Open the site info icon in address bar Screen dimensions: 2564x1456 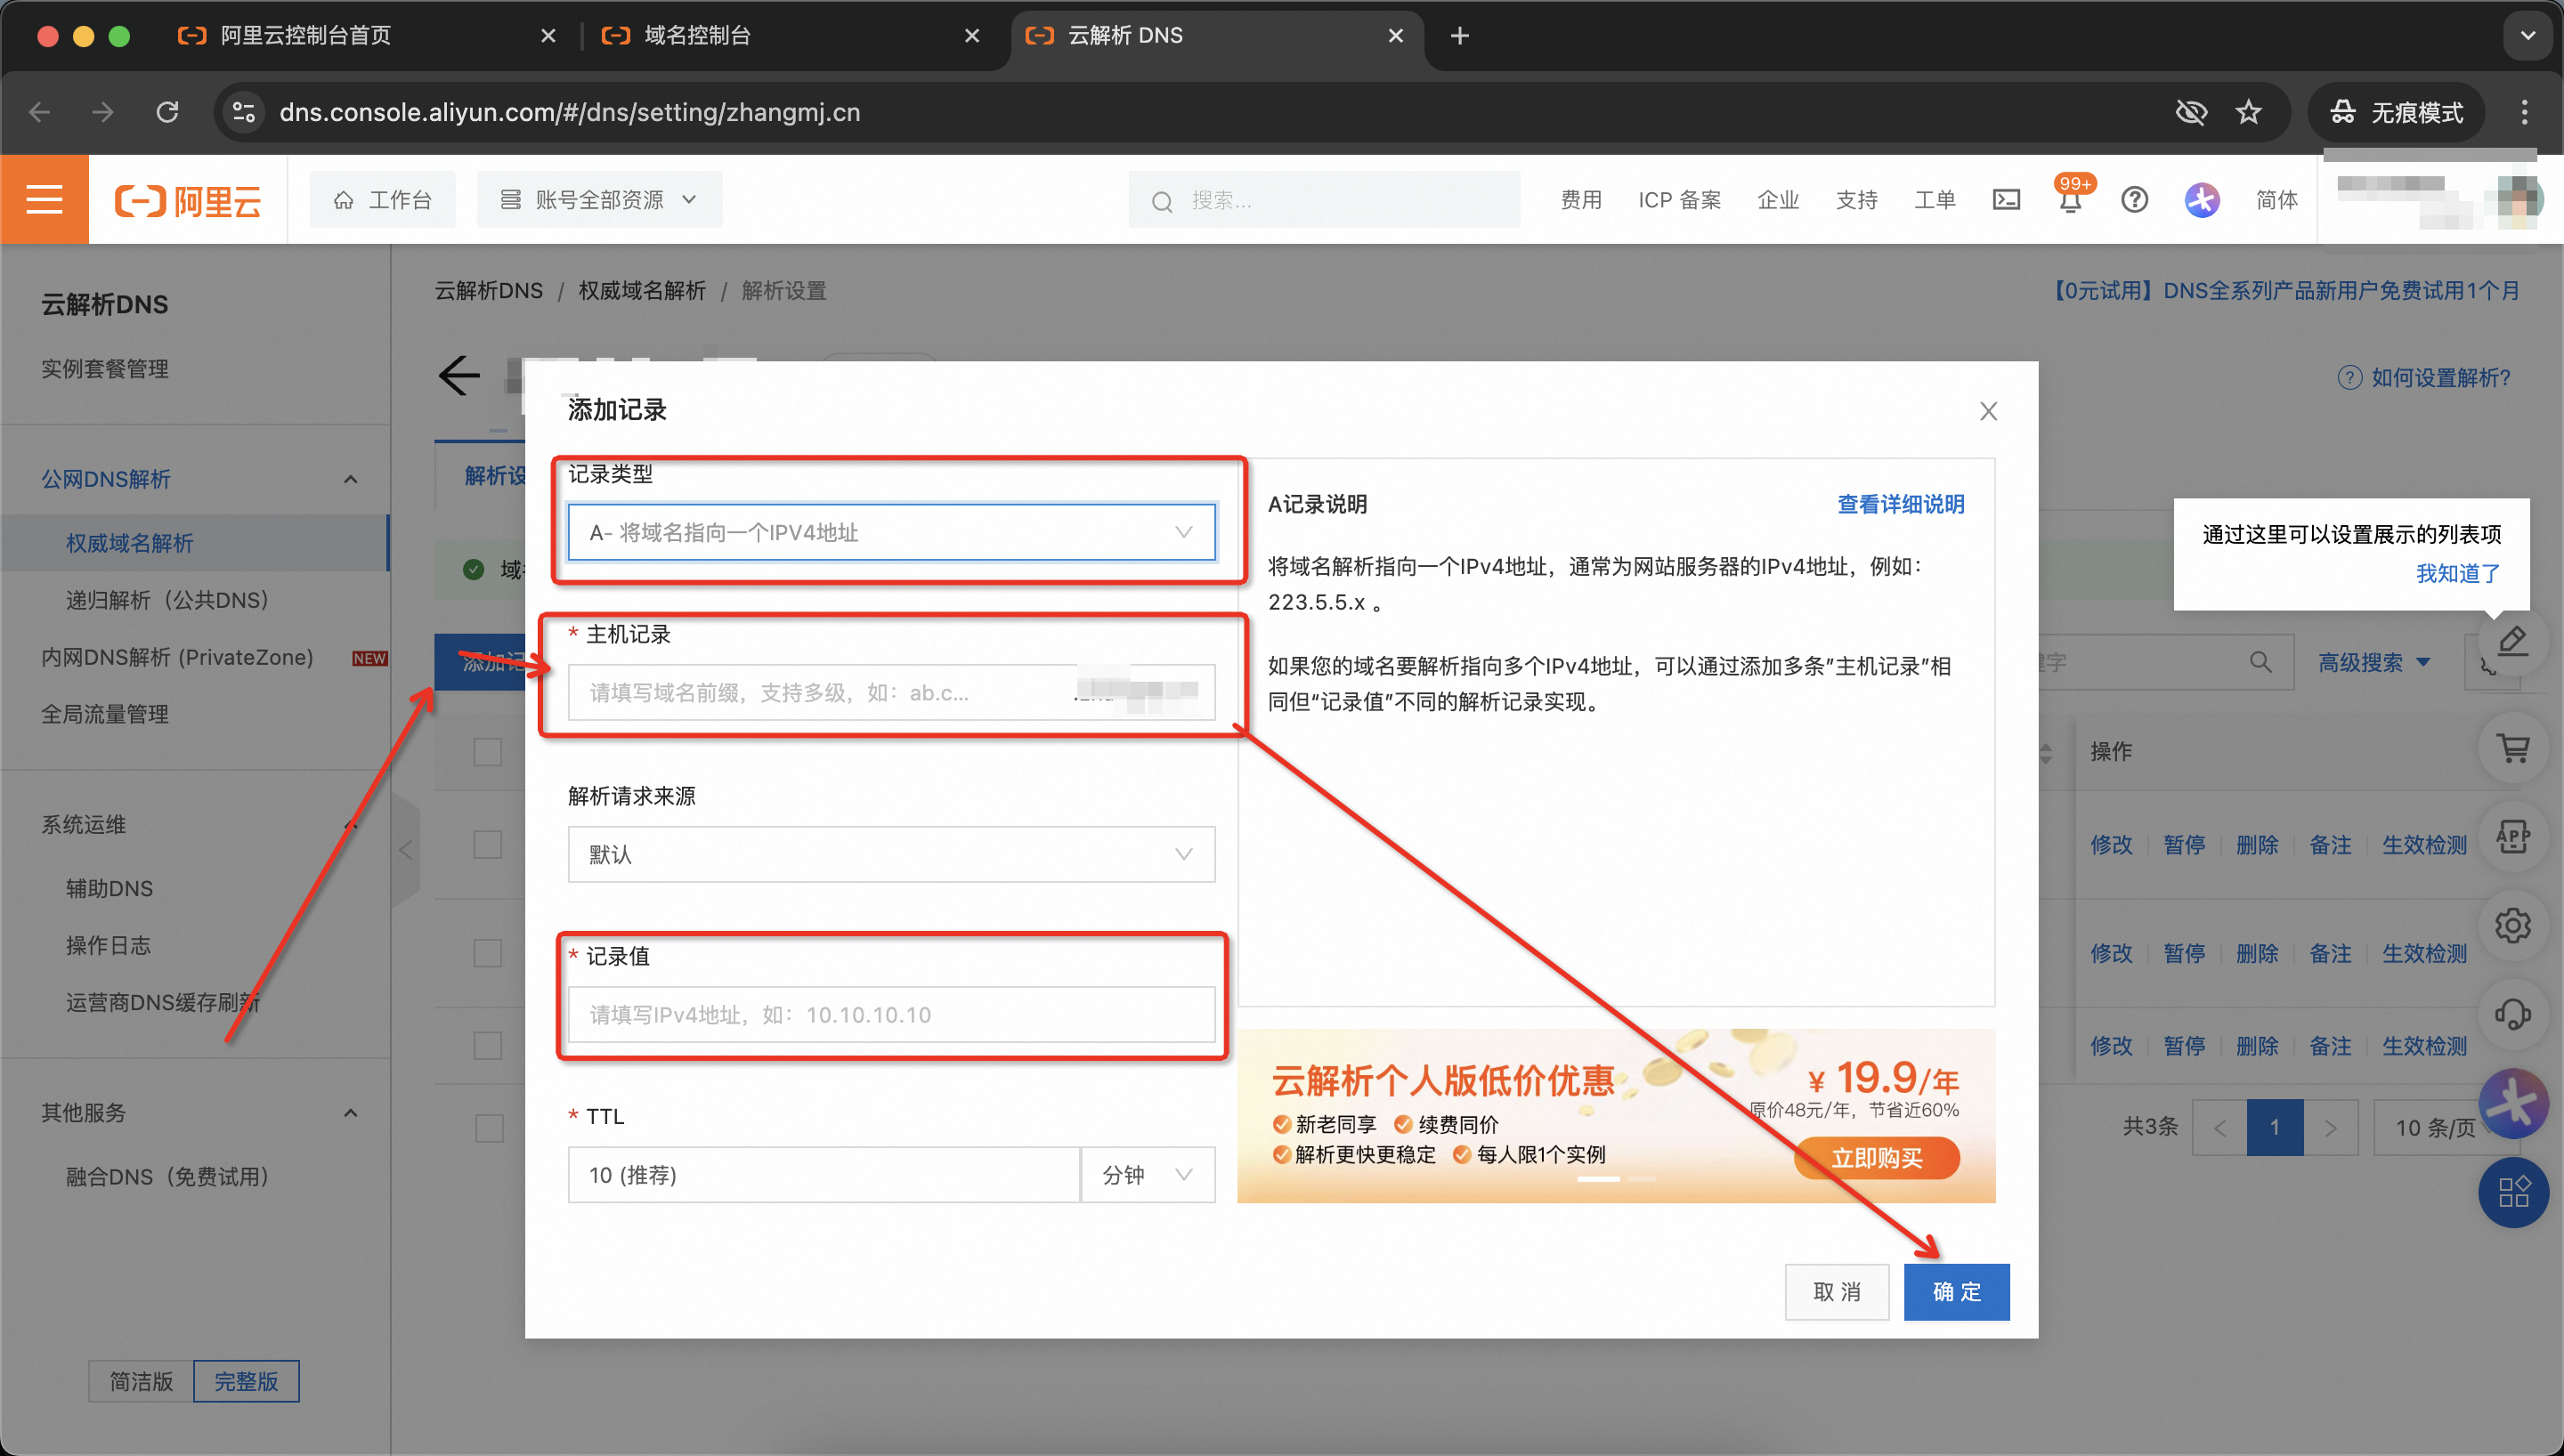pos(244,112)
